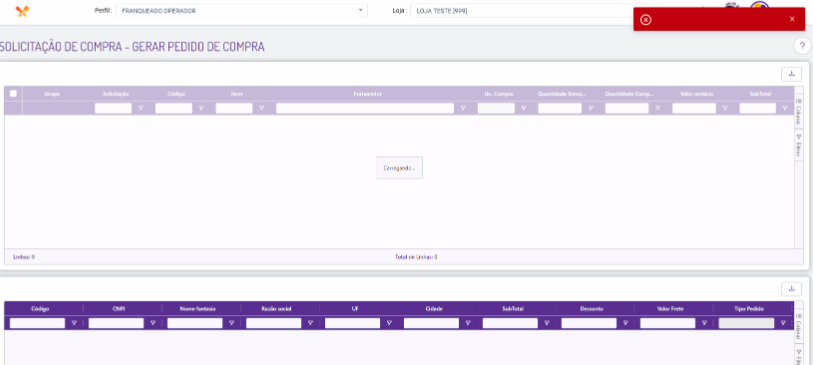Image resolution: width=813 pixels, height=365 pixels.
Task: Open the Perfil dropdown
Action: [242, 10]
